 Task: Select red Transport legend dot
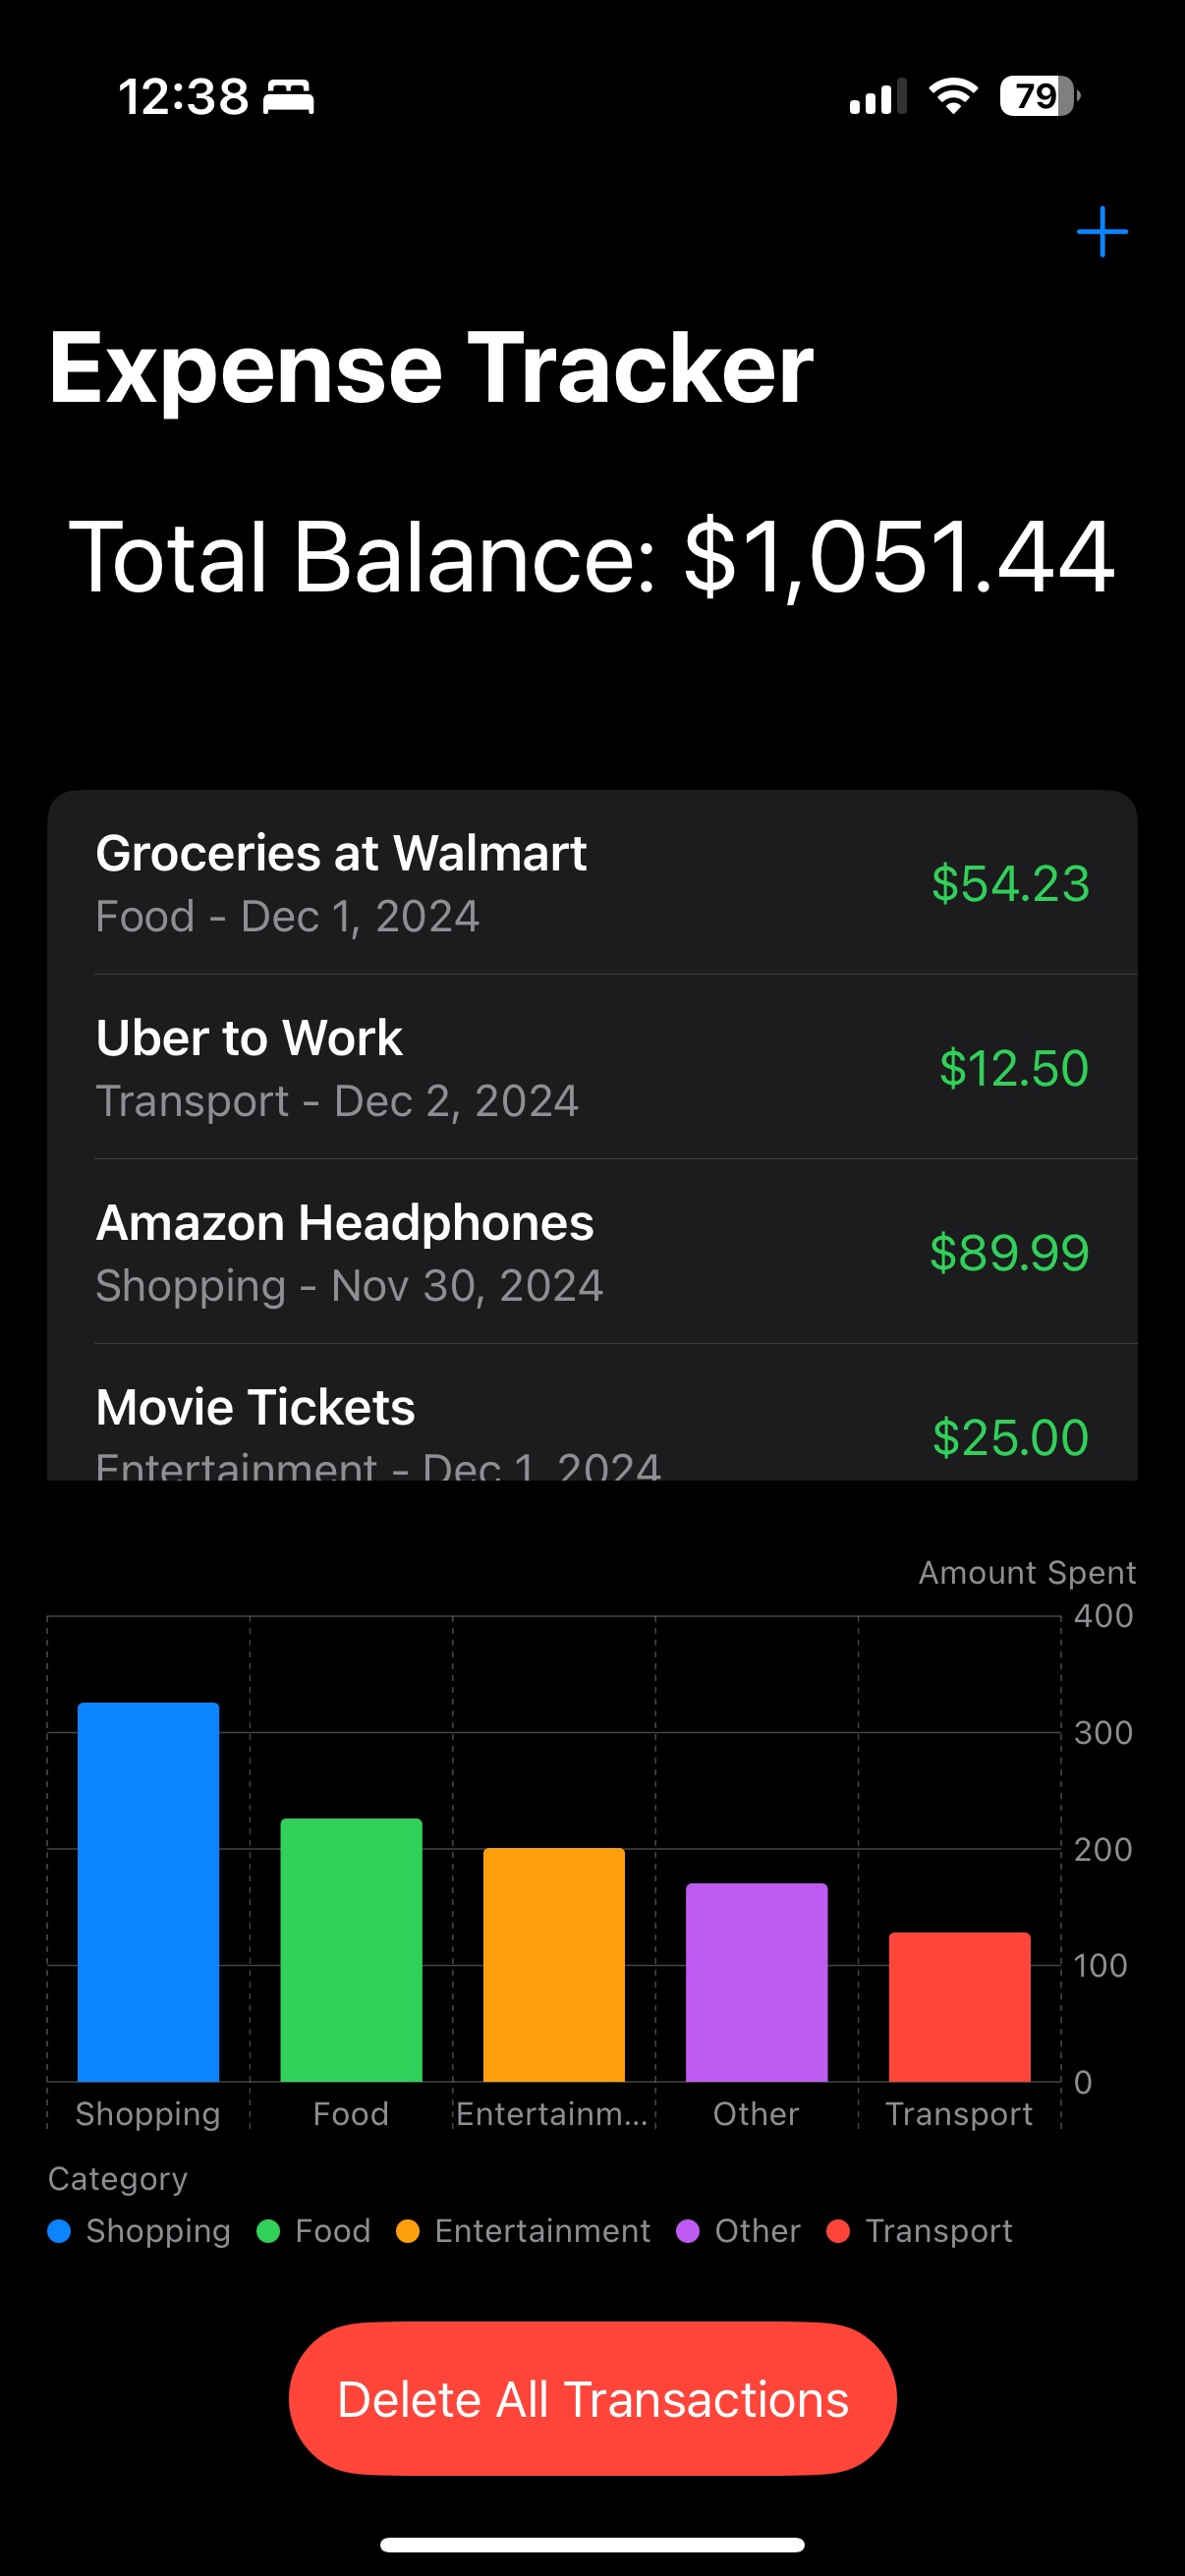[x=838, y=2231]
